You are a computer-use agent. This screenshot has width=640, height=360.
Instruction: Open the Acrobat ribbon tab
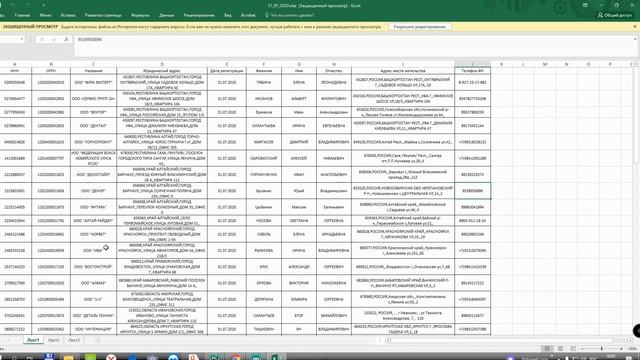tap(248, 15)
